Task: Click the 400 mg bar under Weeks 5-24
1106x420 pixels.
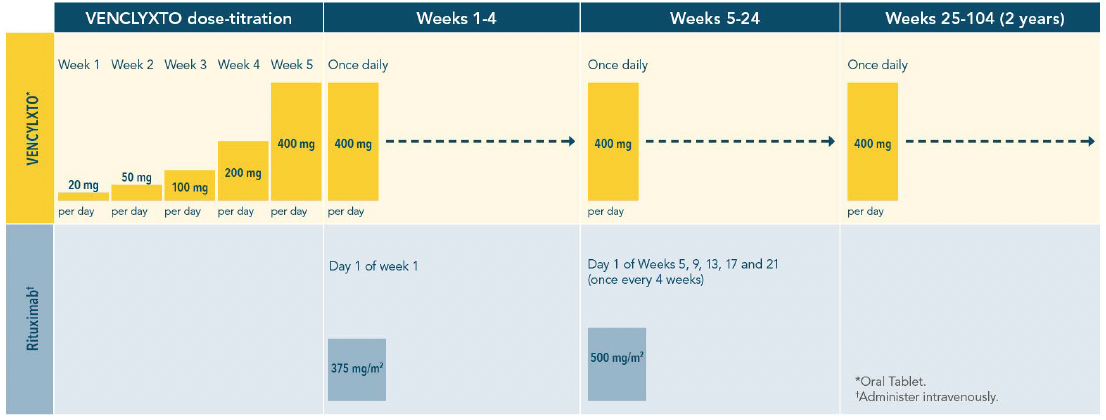Action: [613, 142]
